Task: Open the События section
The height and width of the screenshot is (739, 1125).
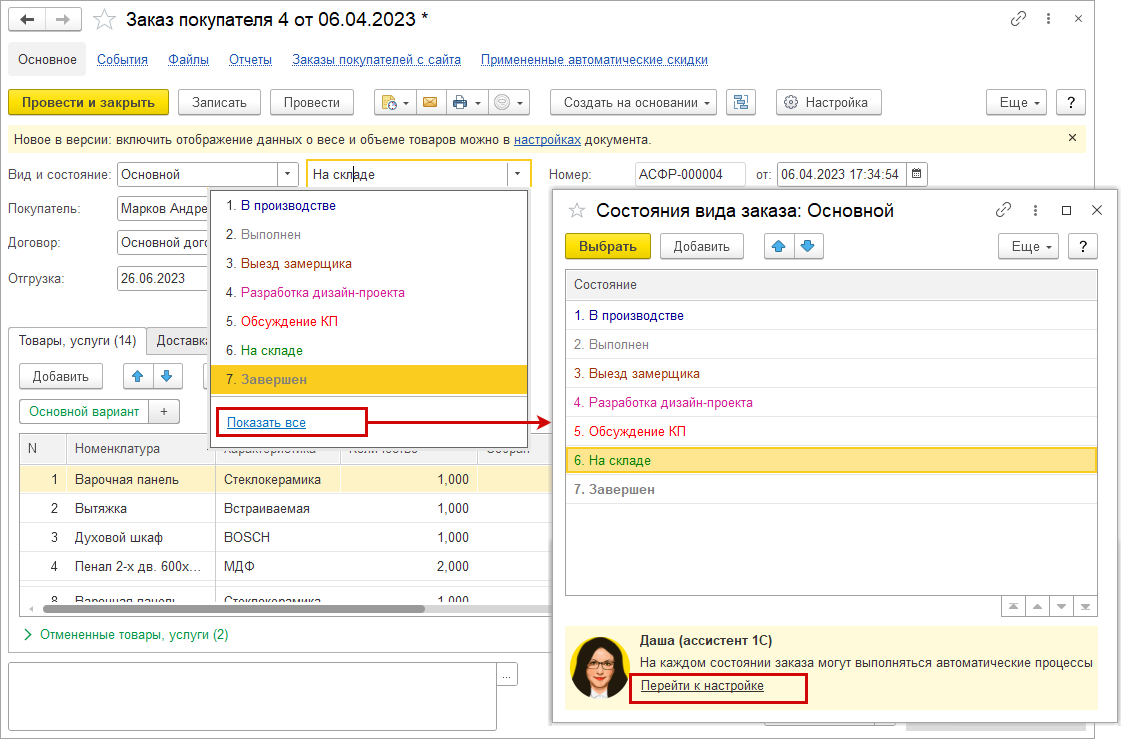Action: (122, 60)
